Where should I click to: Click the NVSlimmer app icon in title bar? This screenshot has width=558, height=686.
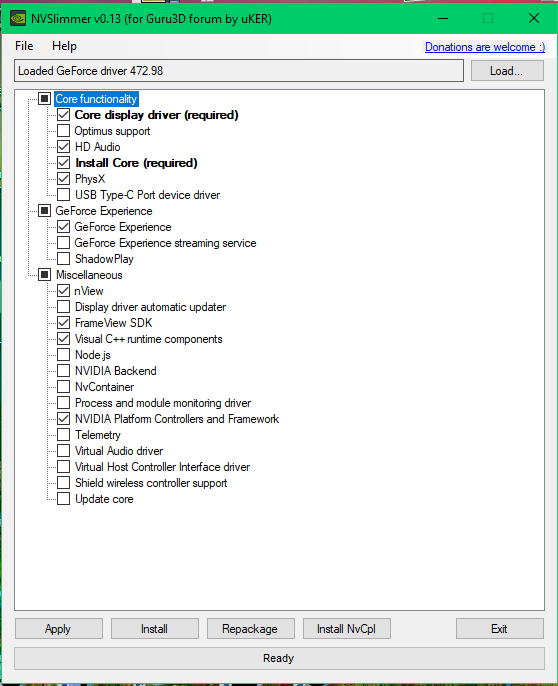click(18, 18)
